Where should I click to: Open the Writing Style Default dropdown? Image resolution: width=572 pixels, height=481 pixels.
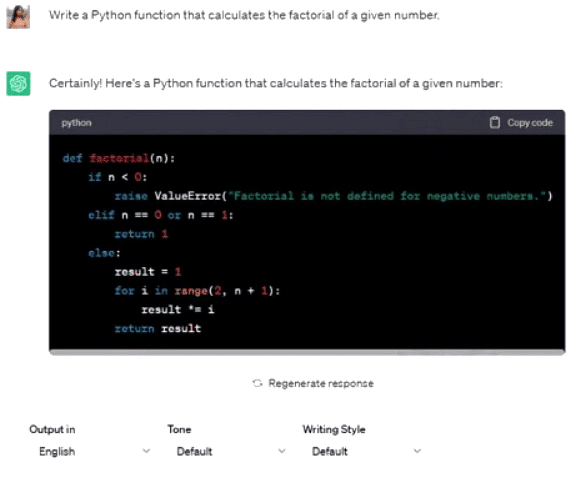click(x=366, y=451)
